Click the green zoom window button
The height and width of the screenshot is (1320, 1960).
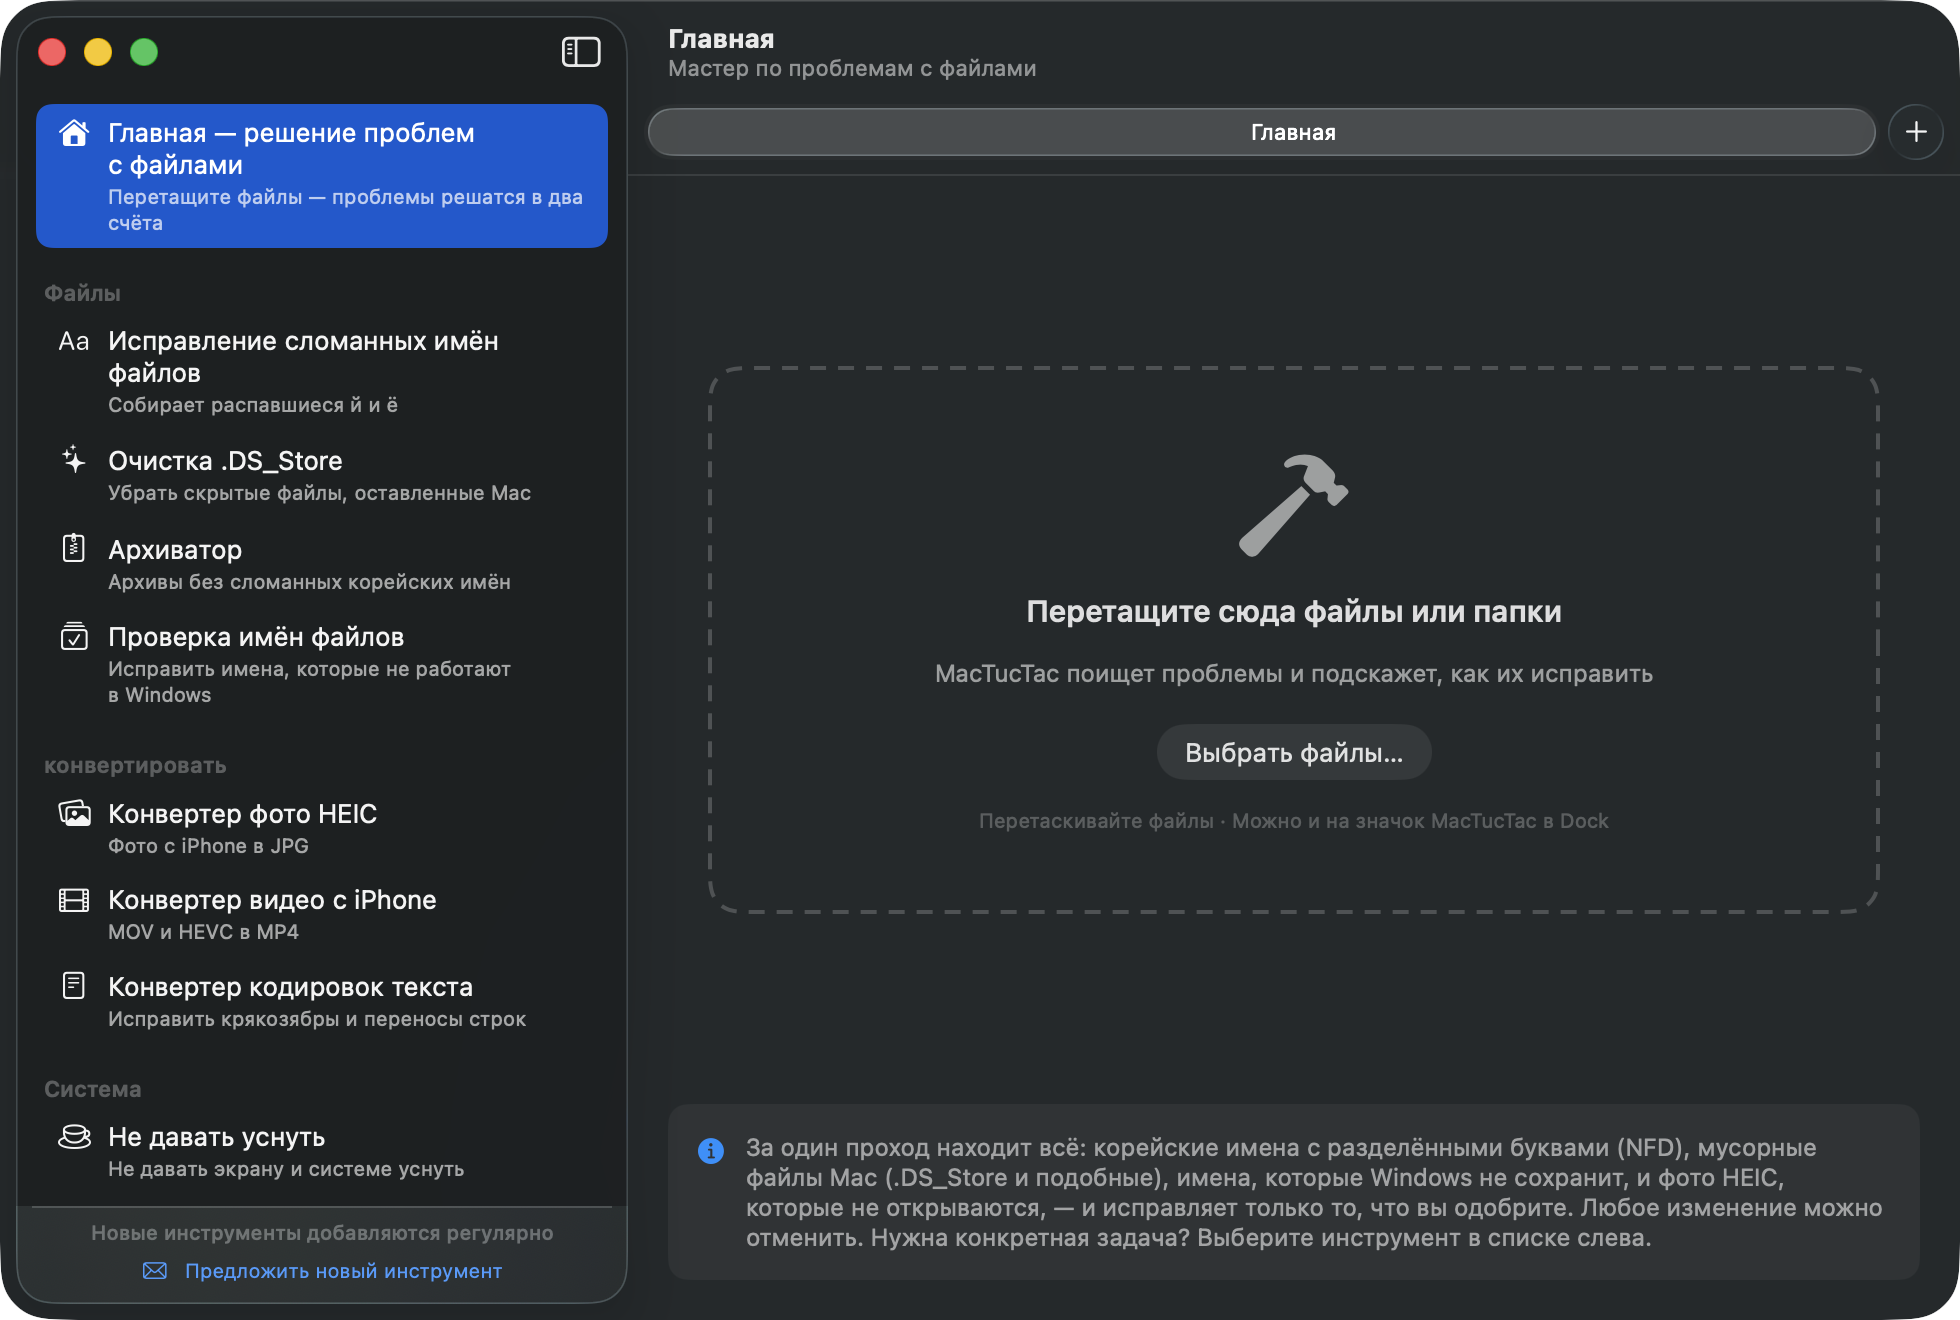[x=144, y=52]
